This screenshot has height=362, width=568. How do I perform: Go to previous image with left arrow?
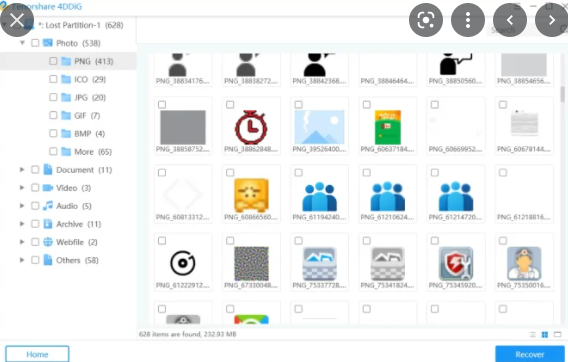coord(510,20)
